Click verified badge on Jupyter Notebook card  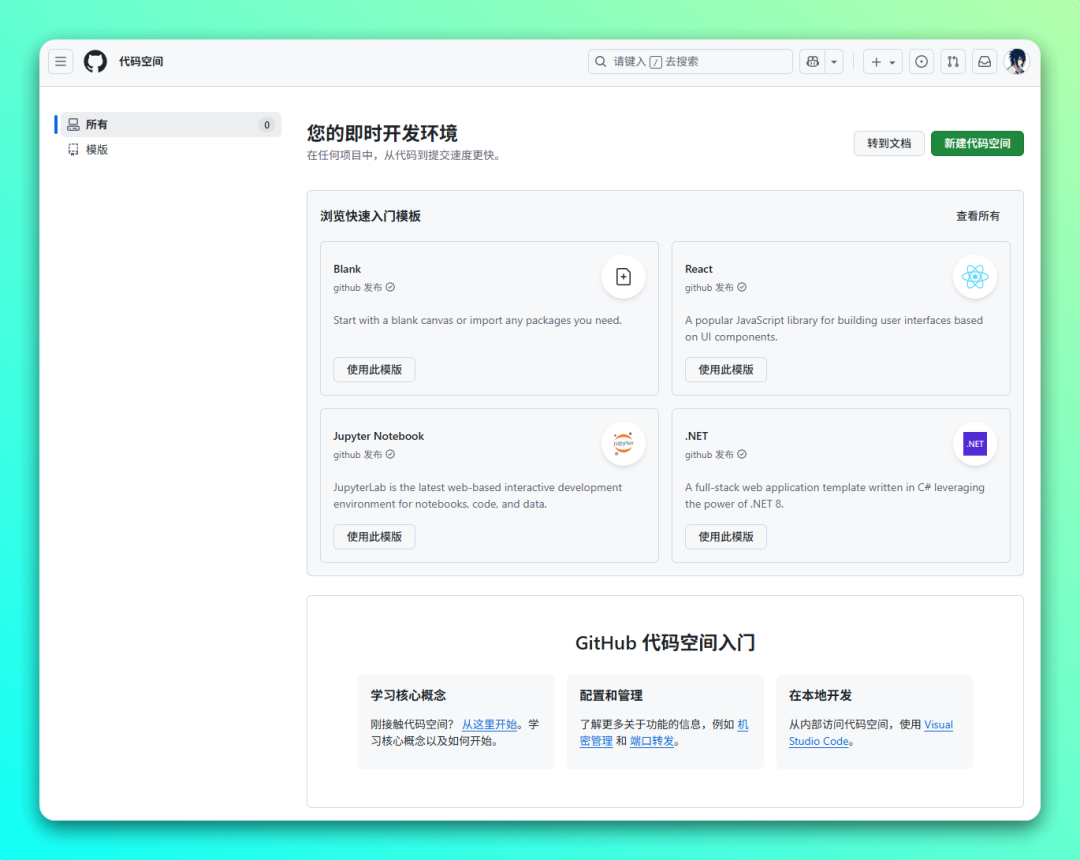point(391,454)
